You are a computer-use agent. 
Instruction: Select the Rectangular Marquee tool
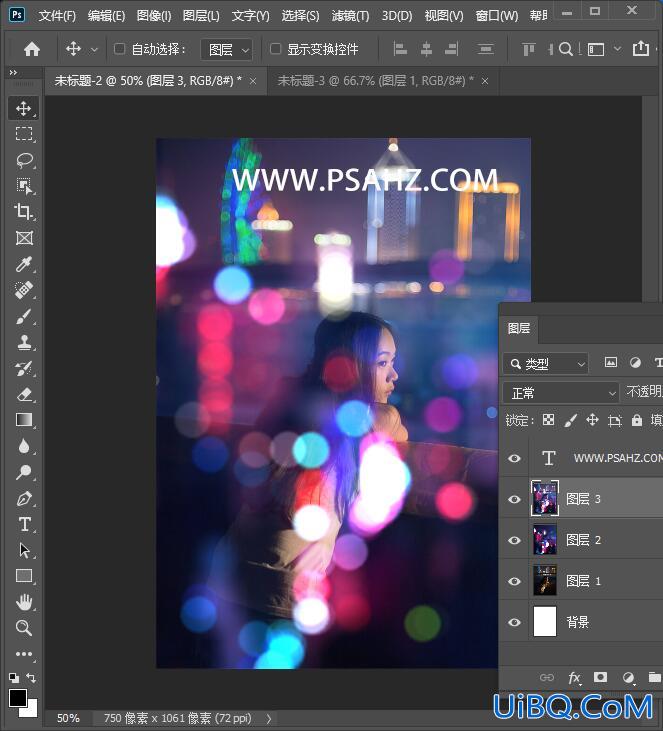(24, 134)
